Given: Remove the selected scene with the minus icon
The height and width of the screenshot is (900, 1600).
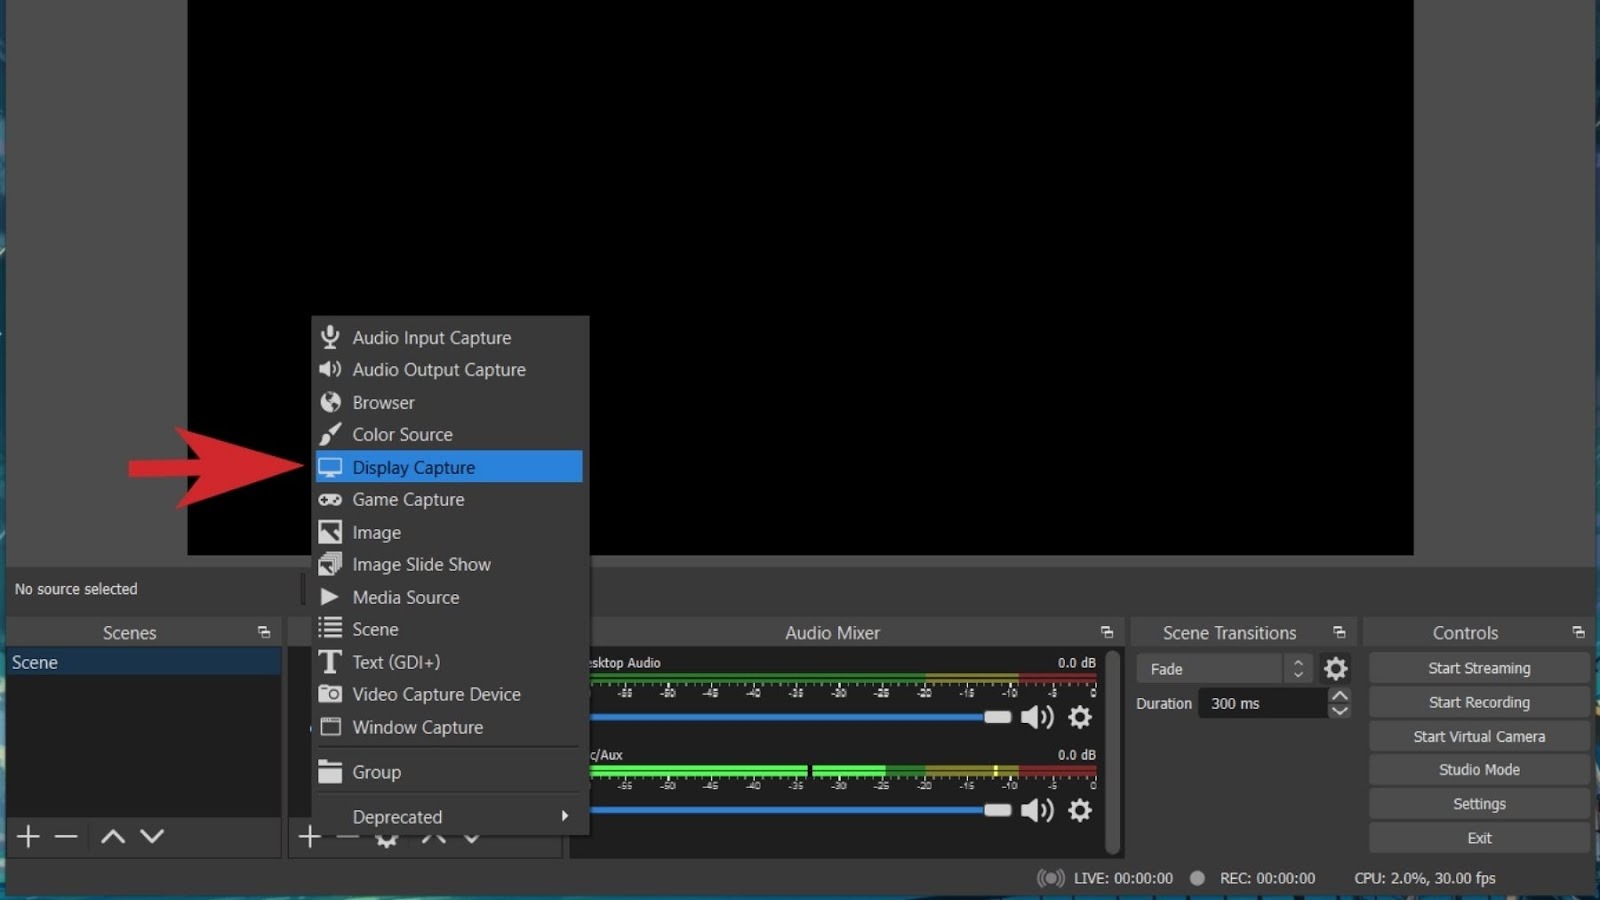Looking at the screenshot, I should click(66, 836).
